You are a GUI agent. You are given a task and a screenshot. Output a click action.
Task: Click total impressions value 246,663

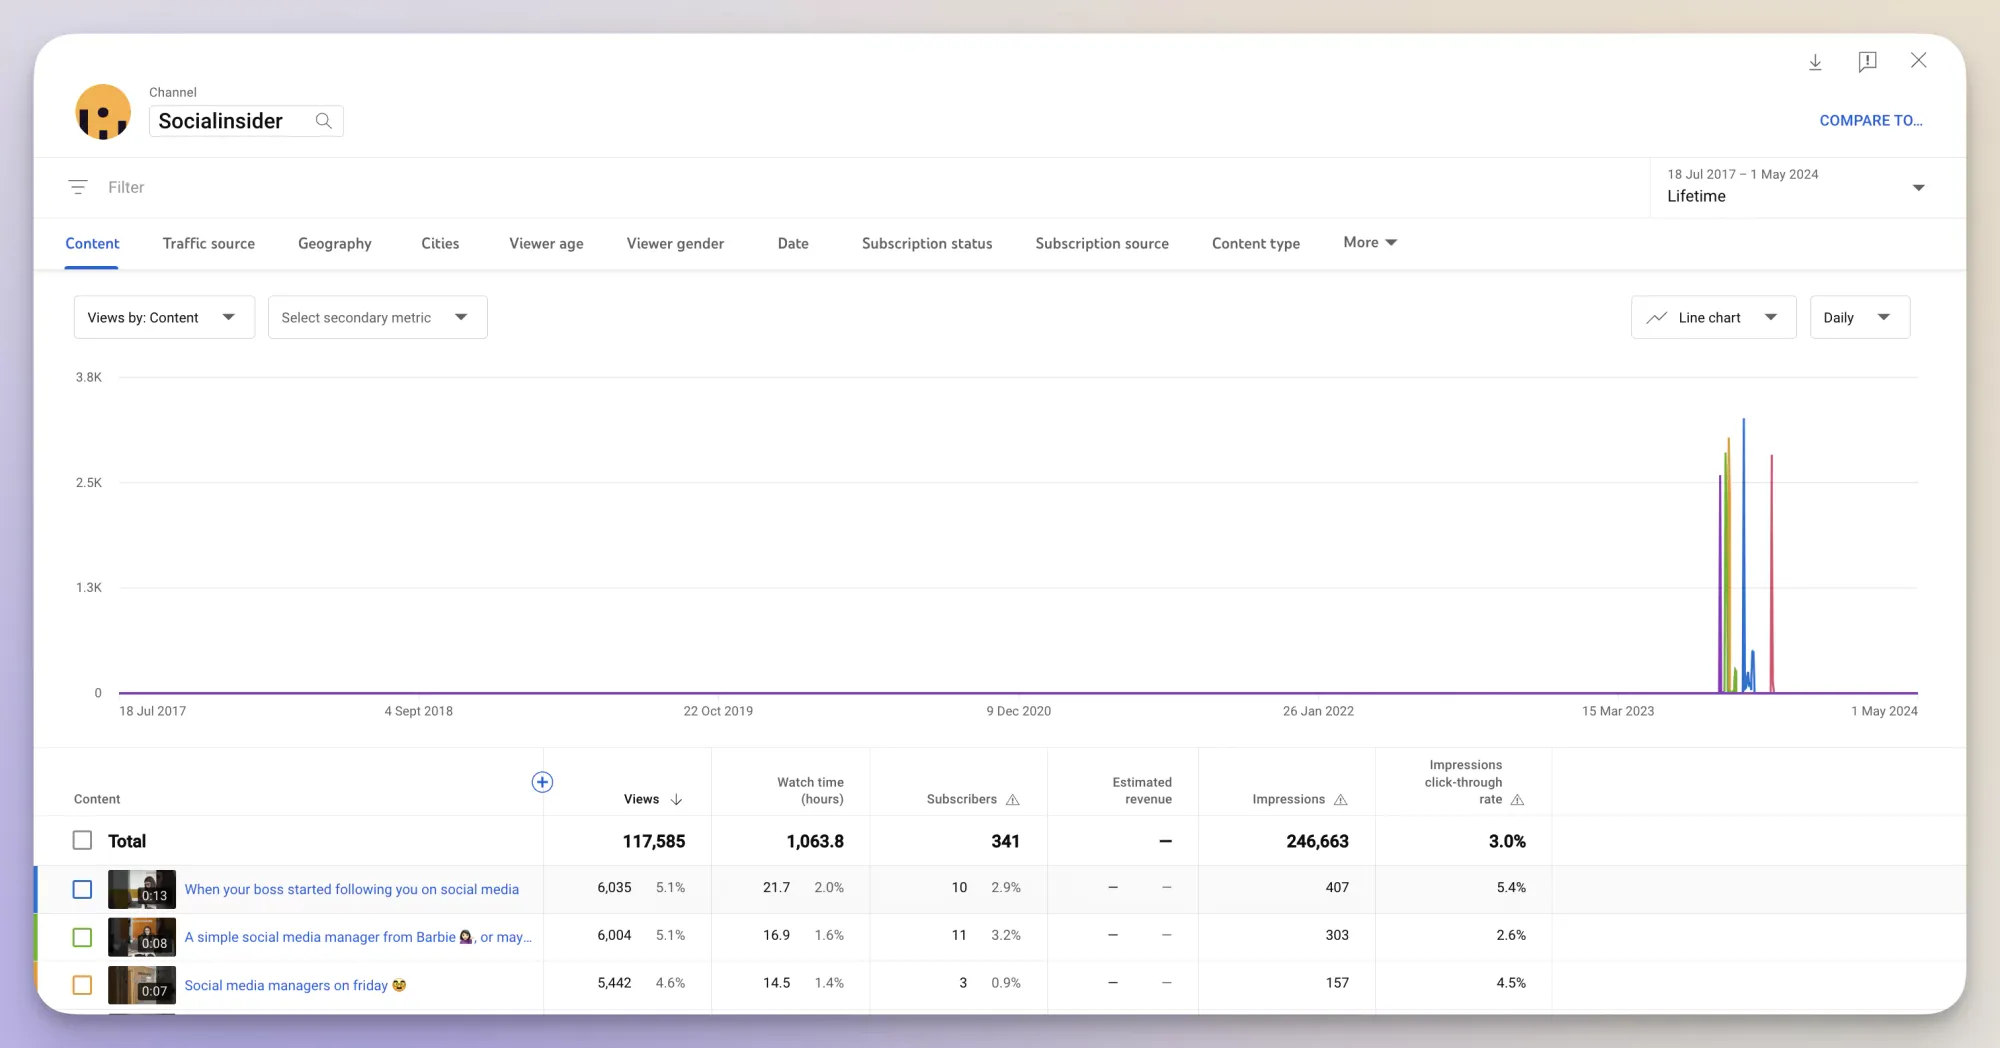point(1317,841)
